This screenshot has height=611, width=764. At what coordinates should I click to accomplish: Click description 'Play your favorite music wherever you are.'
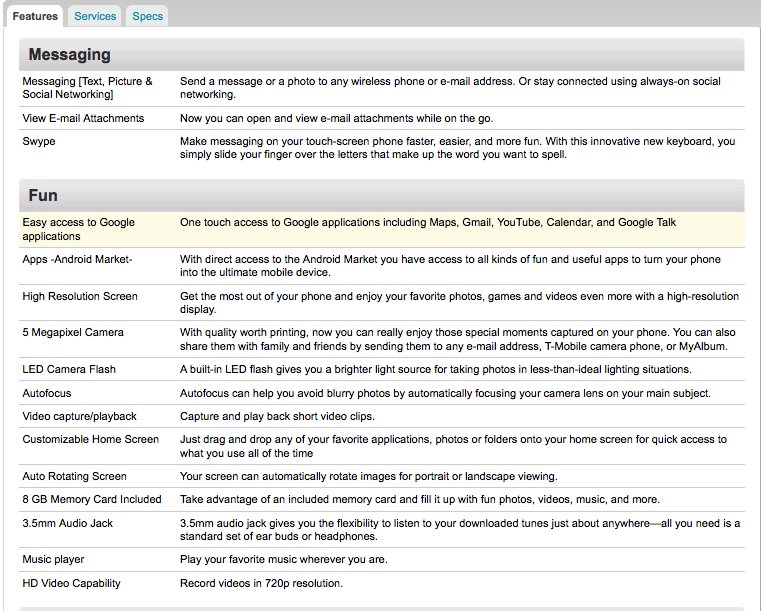284,559
